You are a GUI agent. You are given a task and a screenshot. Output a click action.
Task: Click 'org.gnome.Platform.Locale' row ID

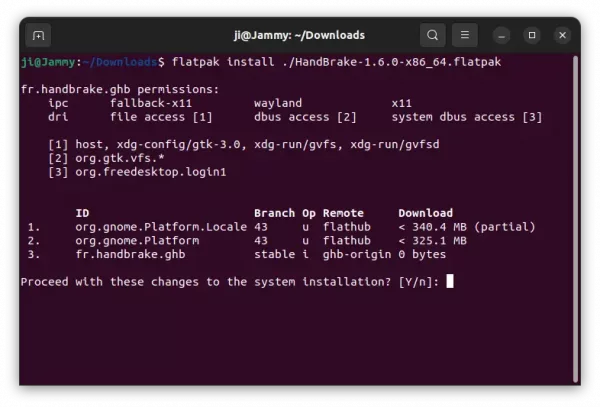coord(161,227)
